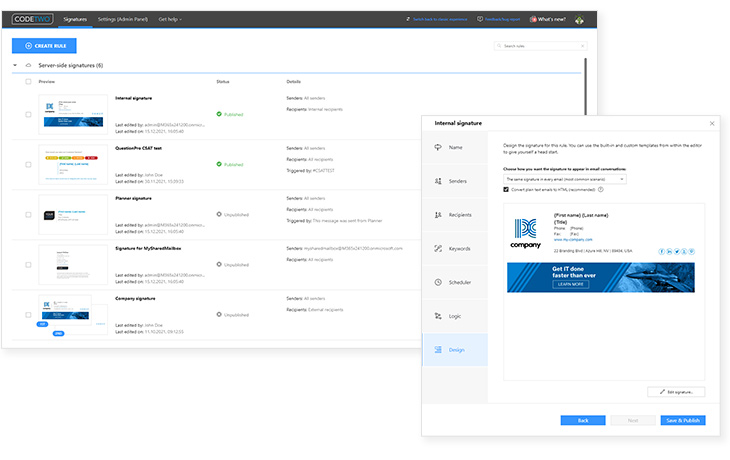730x460 pixels.
Task: Switch back to classic experience link
Action: [437, 19]
